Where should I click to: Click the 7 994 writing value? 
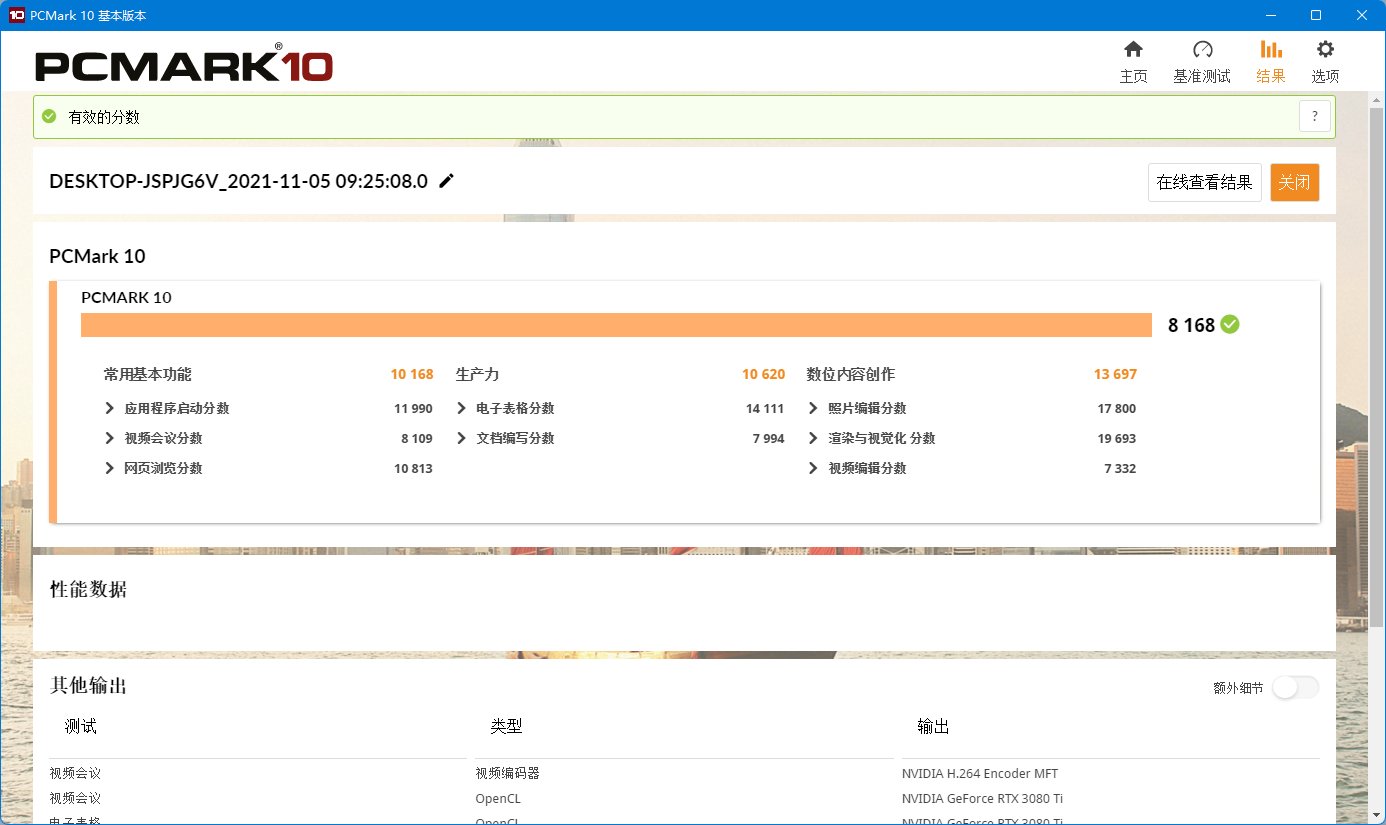pyautogui.click(x=769, y=438)
